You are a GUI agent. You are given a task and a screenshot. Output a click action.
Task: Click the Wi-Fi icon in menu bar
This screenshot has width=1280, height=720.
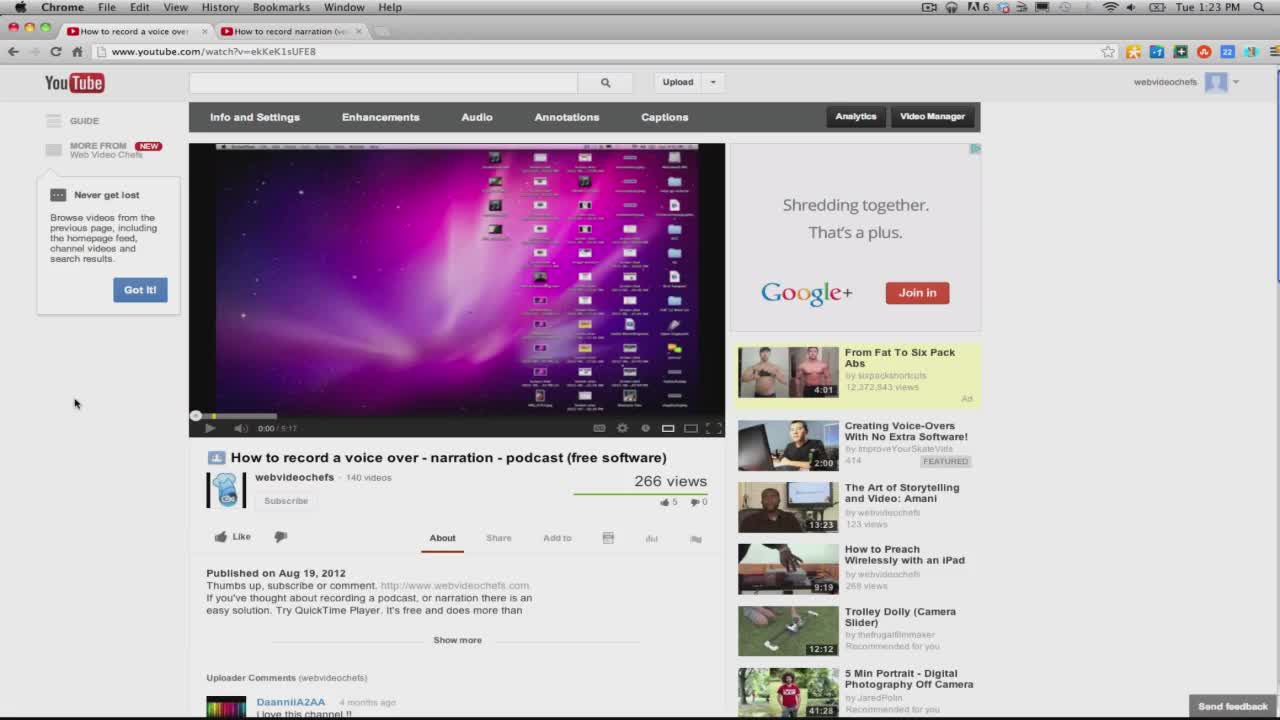(x=1110, y=7)
